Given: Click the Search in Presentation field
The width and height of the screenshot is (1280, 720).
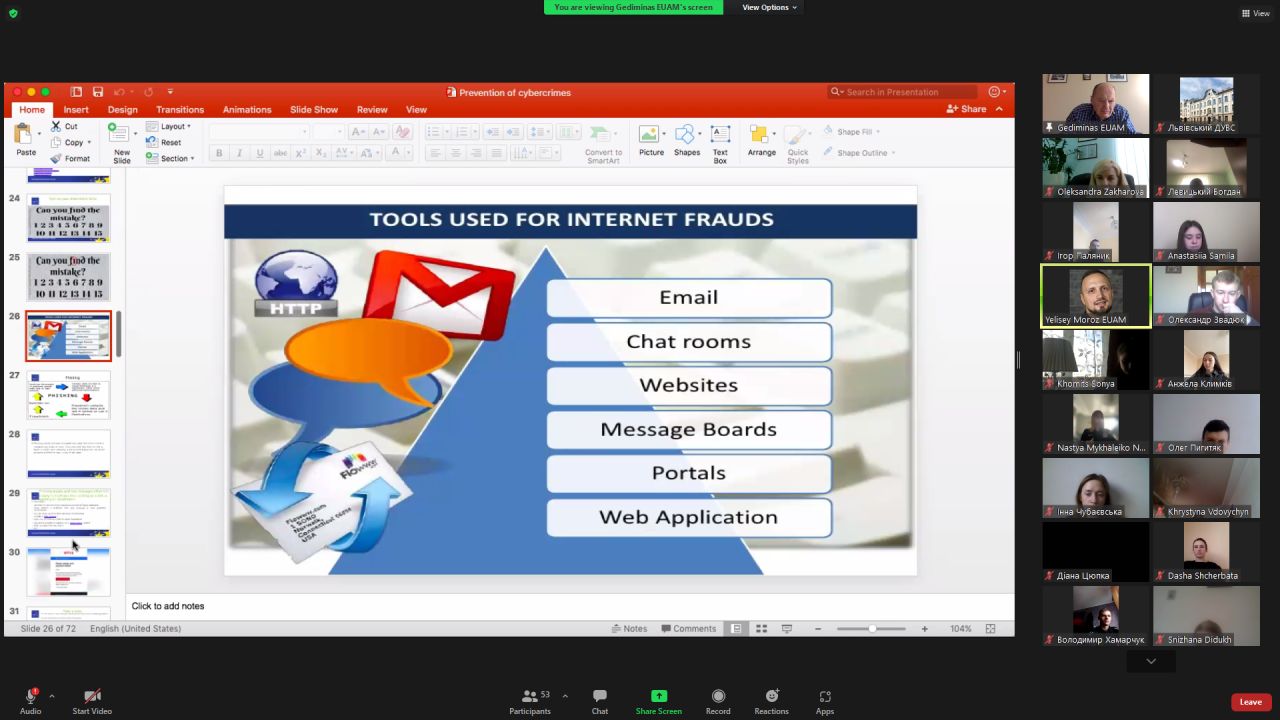Looking at the screenshot, I should point(903,92).
